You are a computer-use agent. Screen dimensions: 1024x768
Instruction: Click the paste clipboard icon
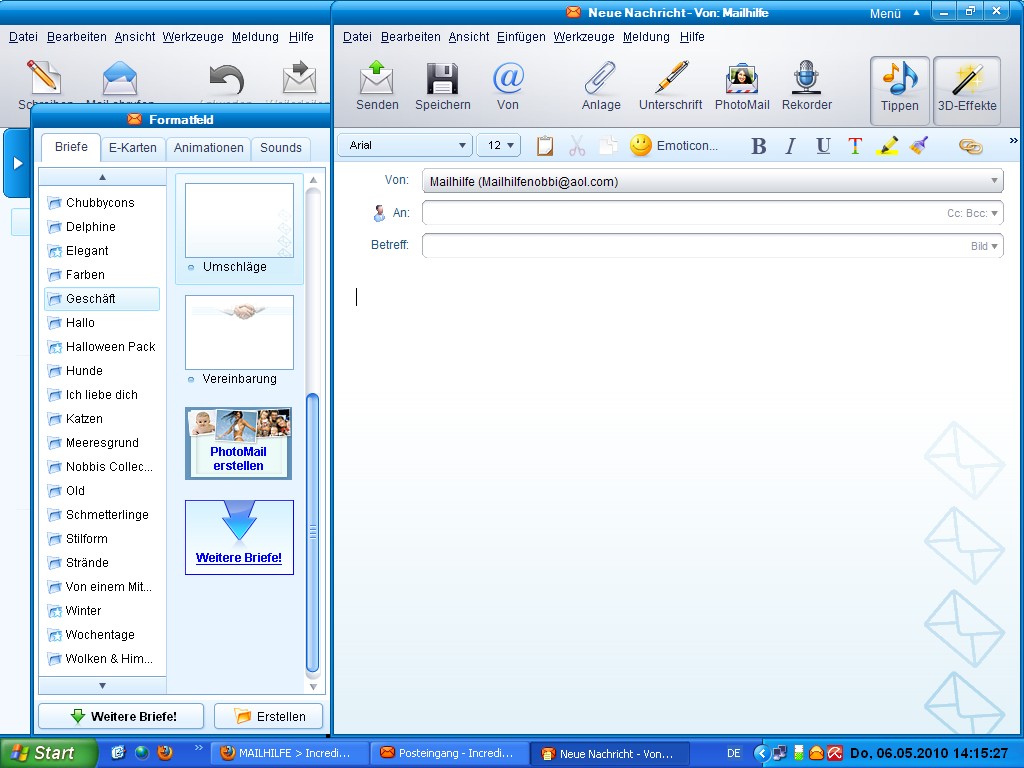[x=545, y=146]
